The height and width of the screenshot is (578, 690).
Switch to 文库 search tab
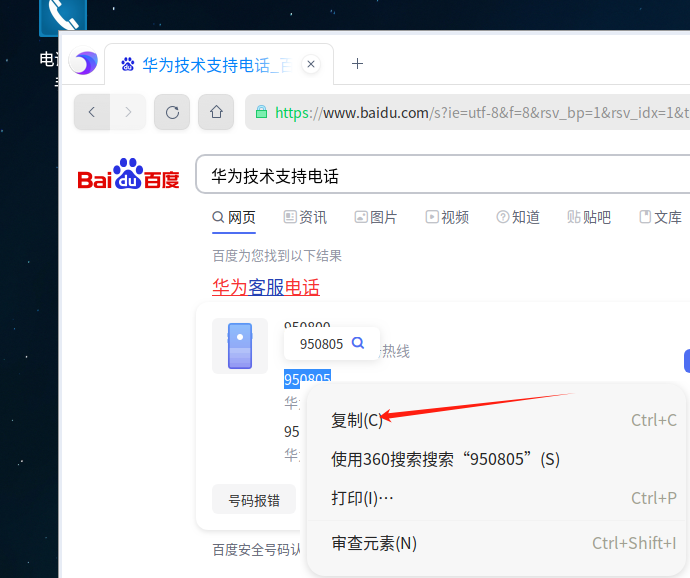[x=660, y=217]
